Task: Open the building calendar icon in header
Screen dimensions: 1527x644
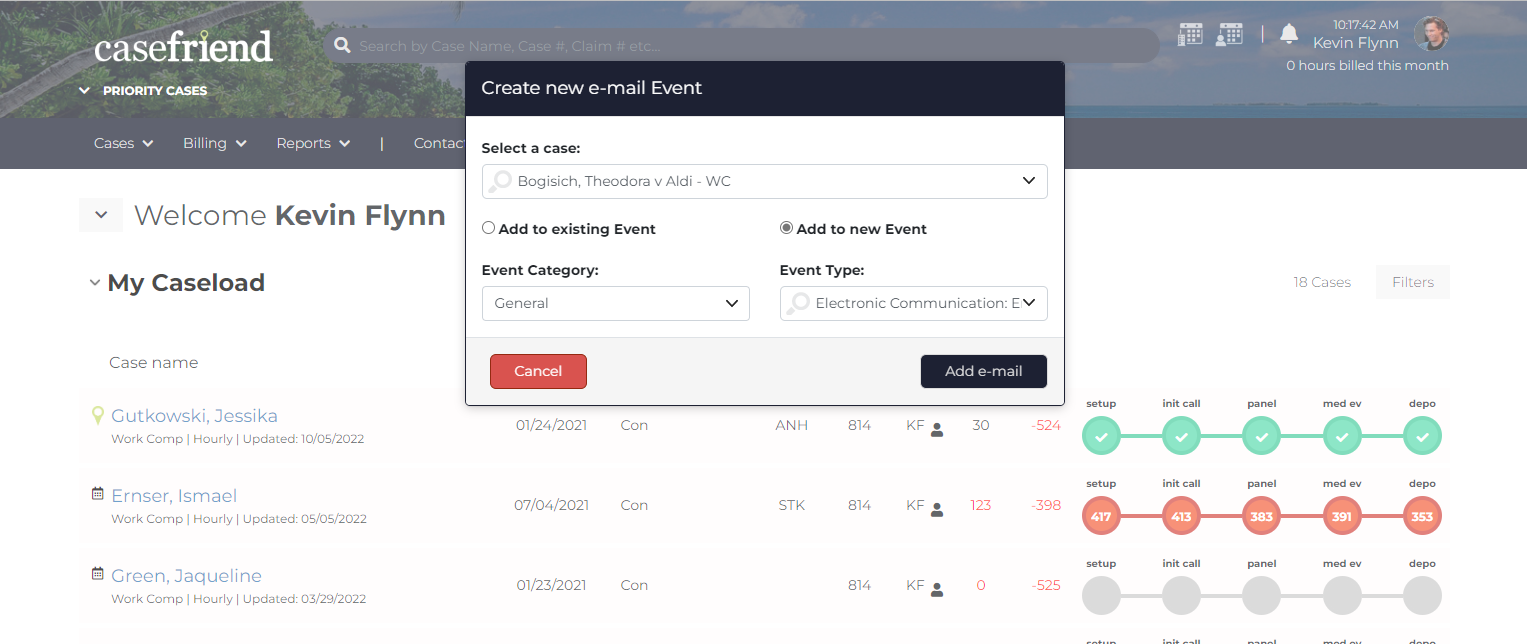Action: point(1190,34)
